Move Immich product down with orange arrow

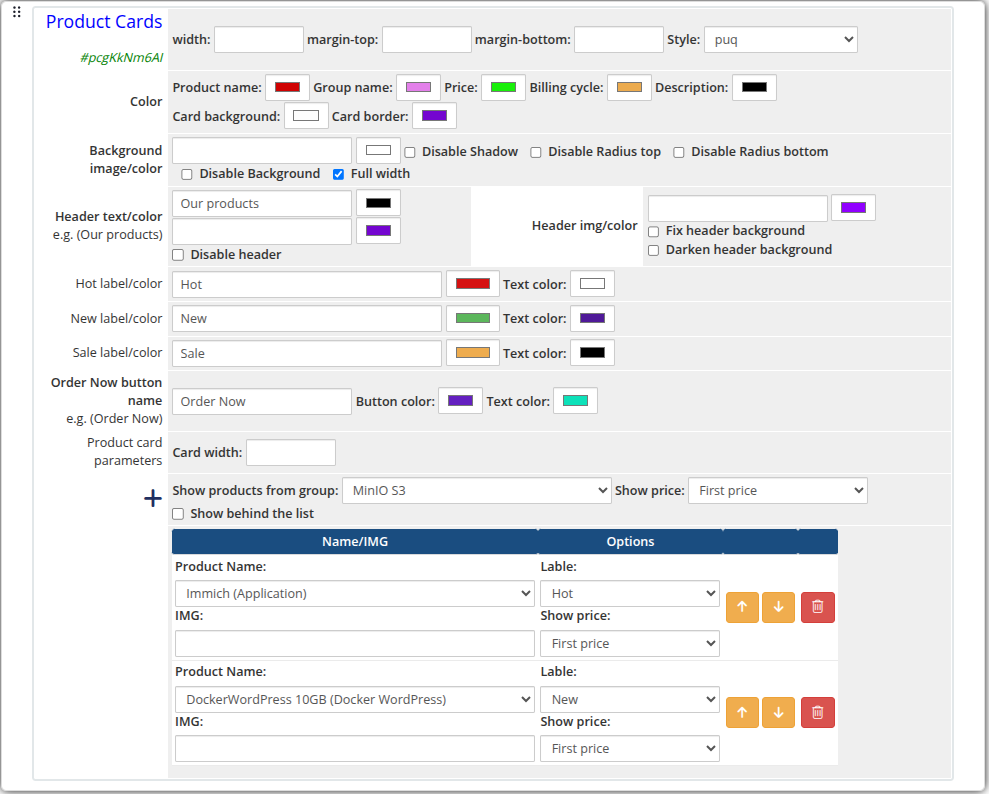click(778, 607)
